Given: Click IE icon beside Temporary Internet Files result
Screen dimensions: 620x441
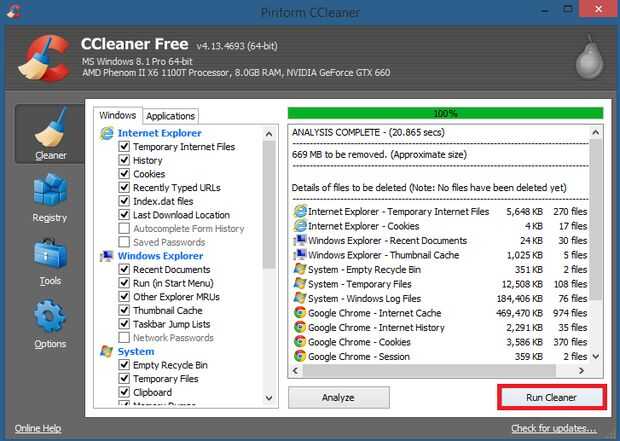Looking at the screenshot, I should pyautogui.click(x=301, y=212).
